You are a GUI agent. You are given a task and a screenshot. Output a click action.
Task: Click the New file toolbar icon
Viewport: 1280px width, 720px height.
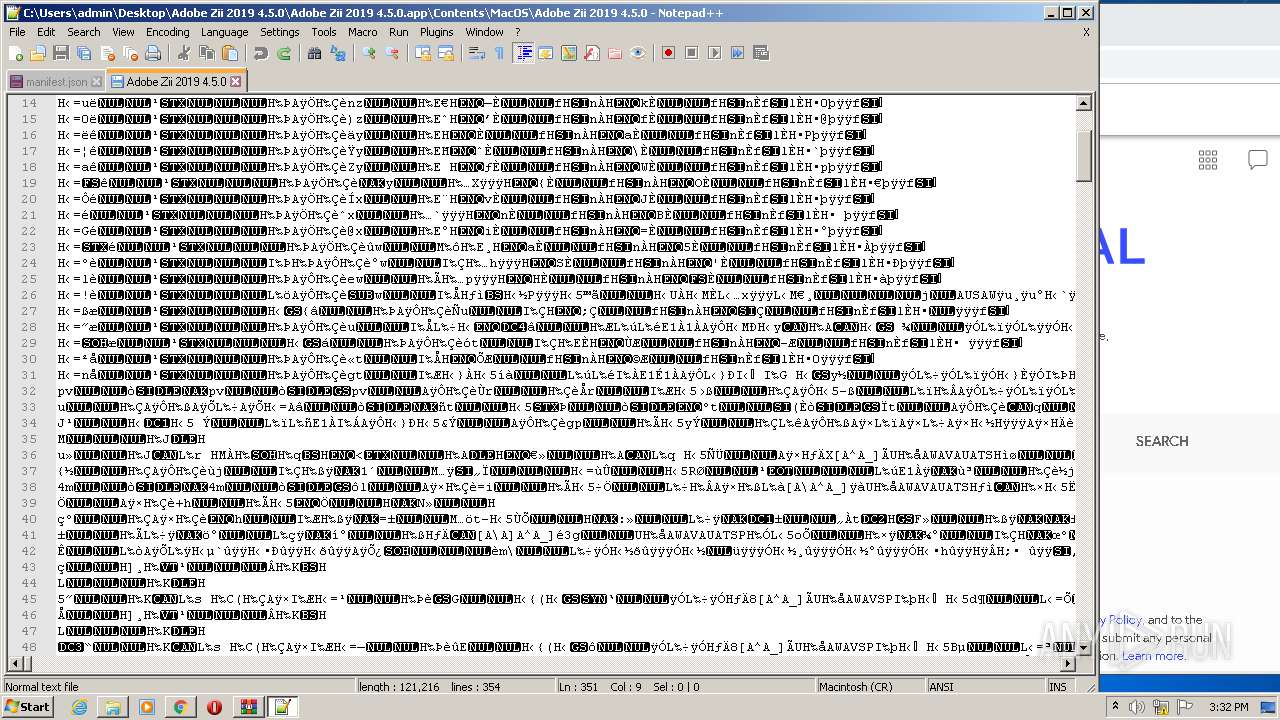pyautogui.click(x=16, y=53)
